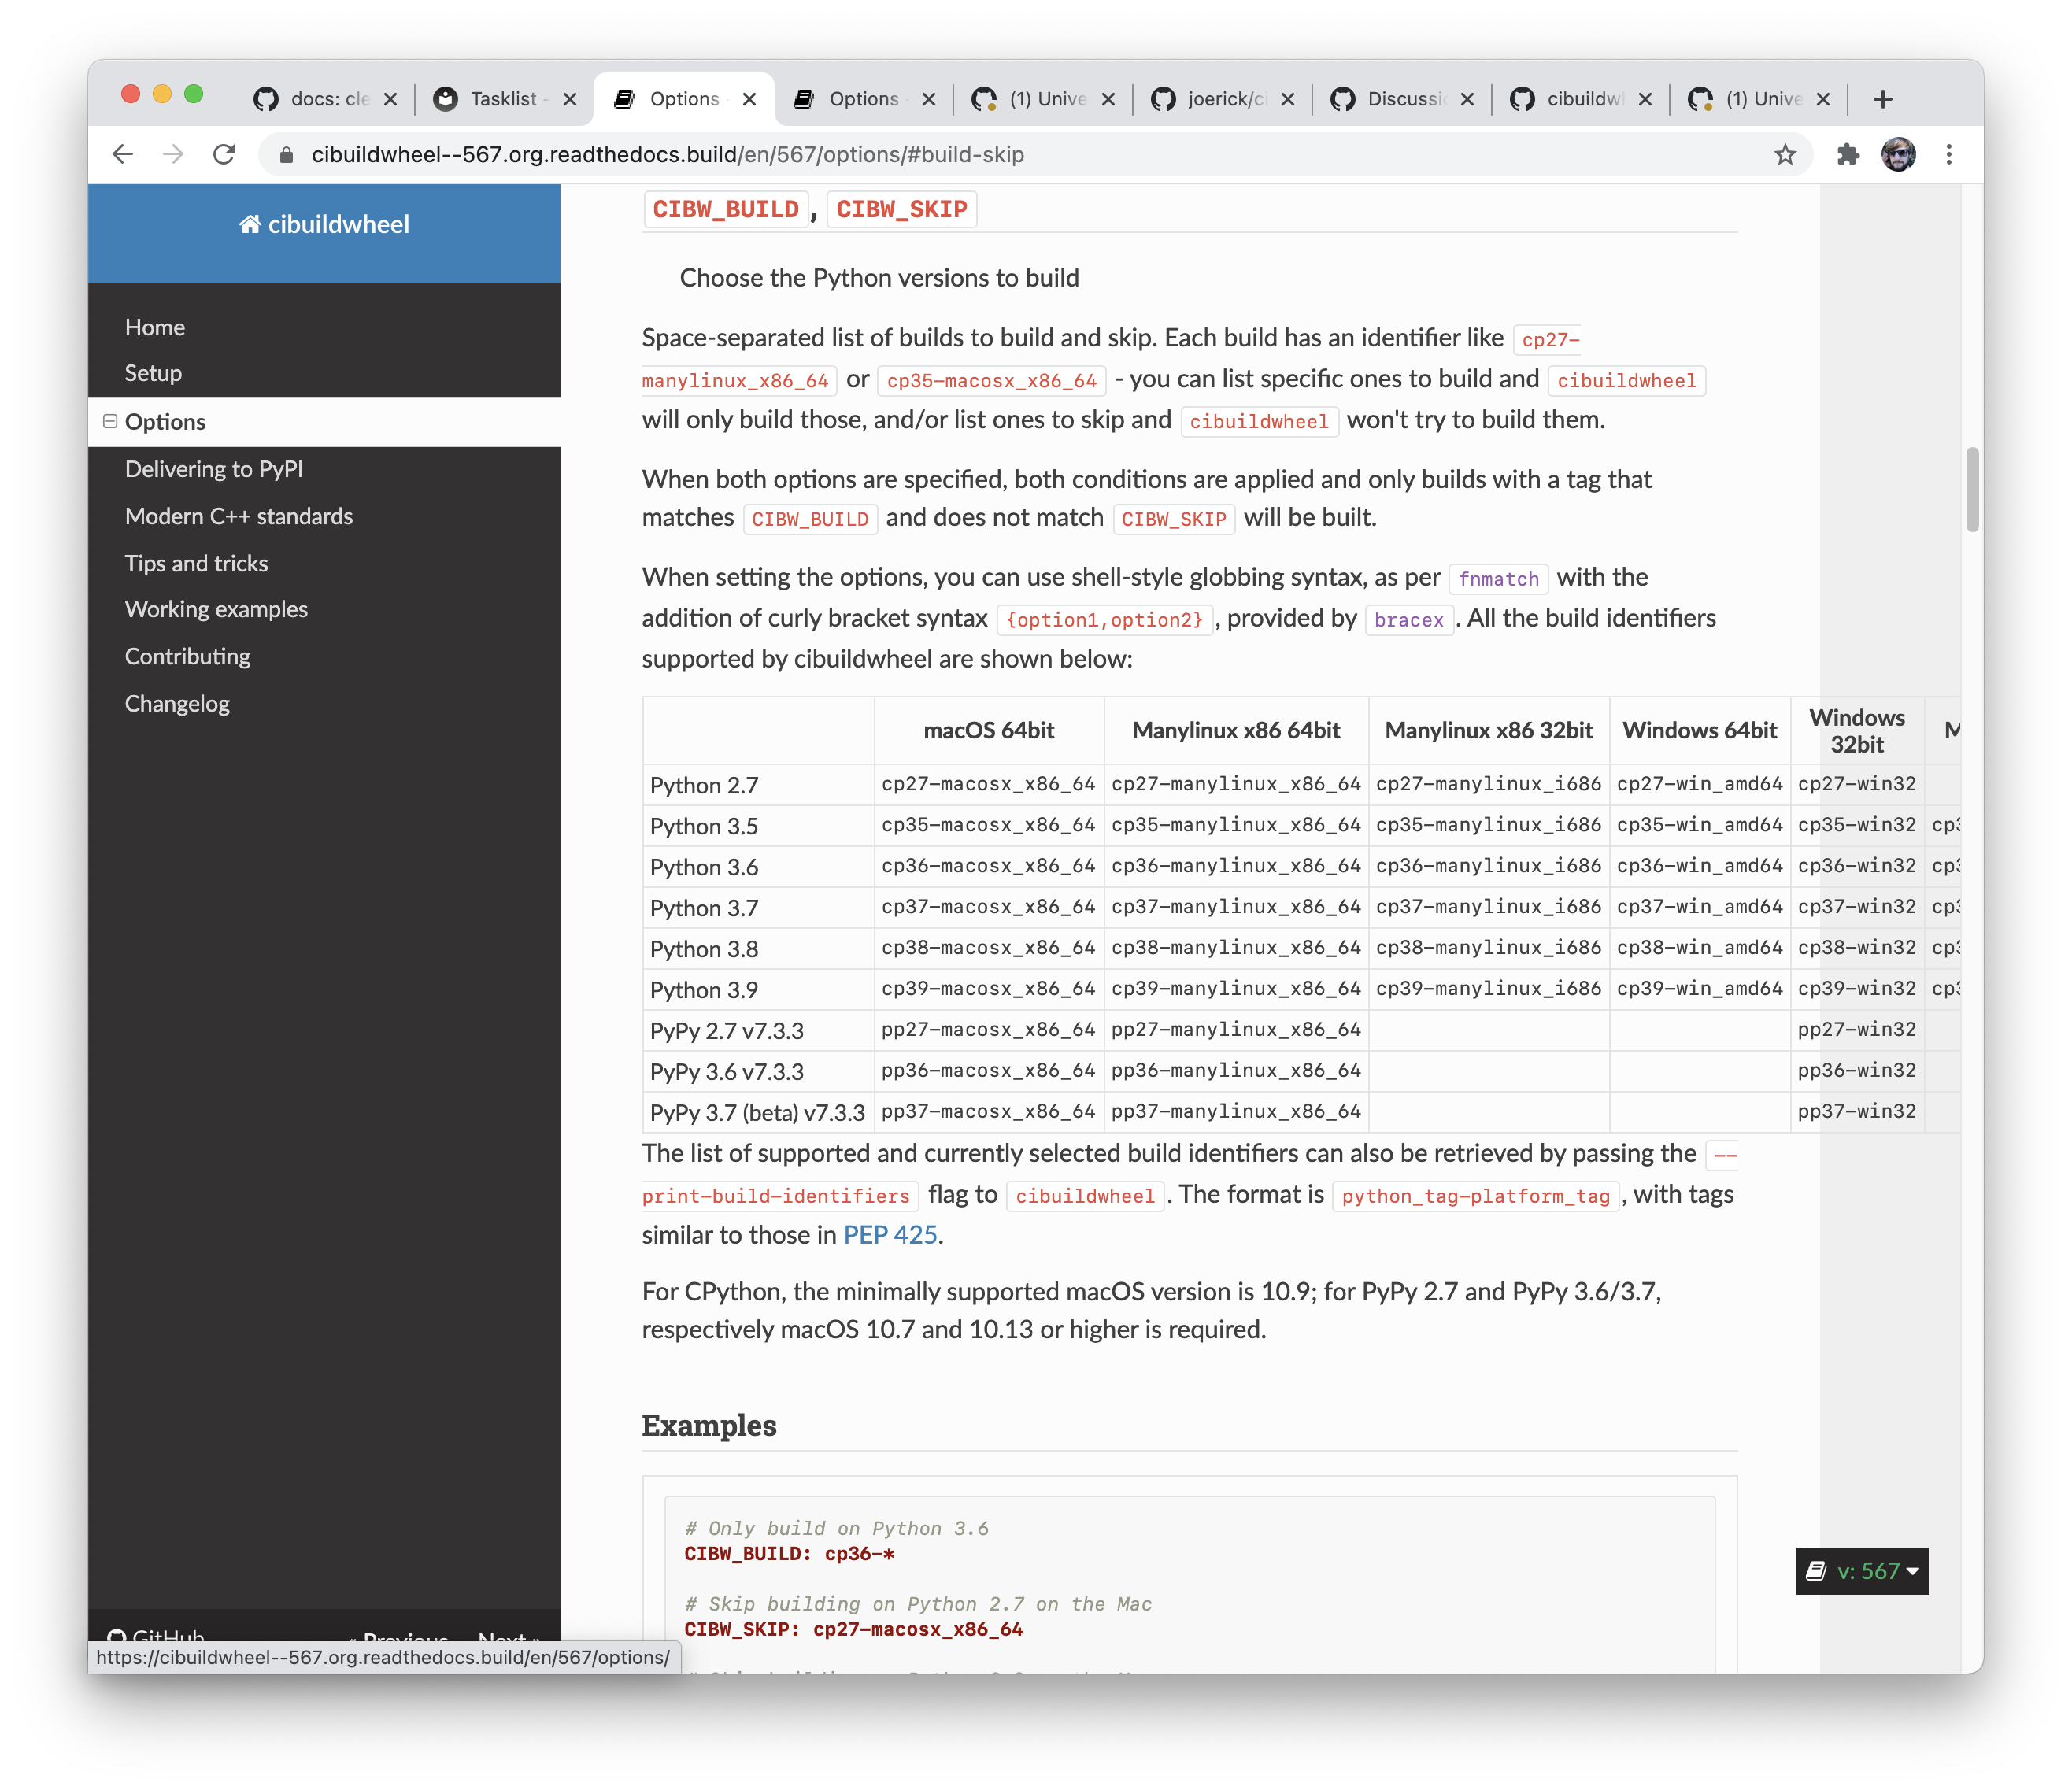
Task: Click the page vertical scrollbar thumb
Action: (x=1972, y=490)
